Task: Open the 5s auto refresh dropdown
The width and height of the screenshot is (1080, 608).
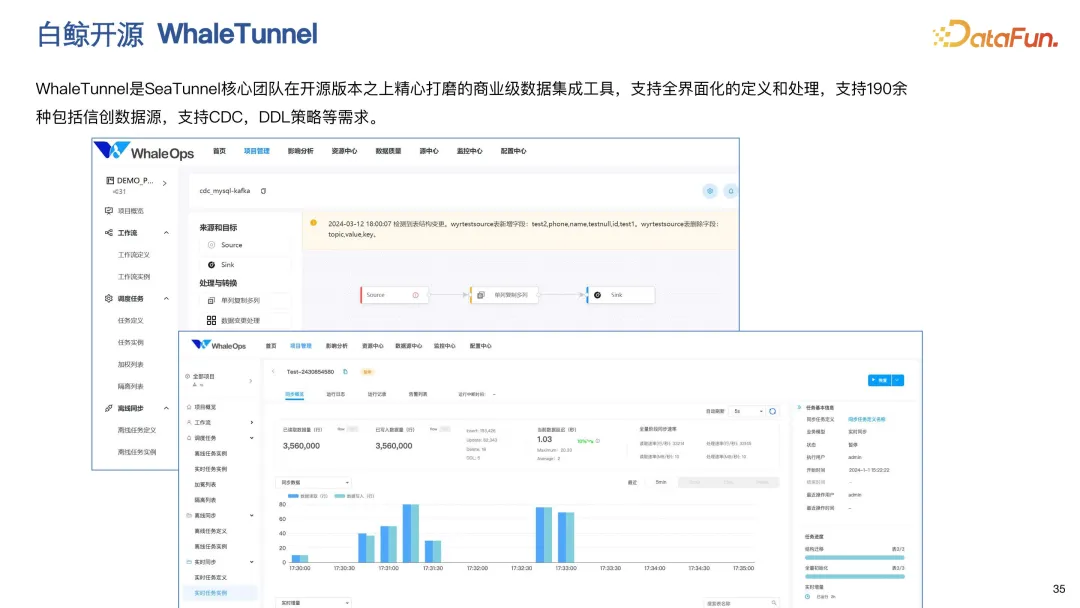Action: [x=747, y=412]
